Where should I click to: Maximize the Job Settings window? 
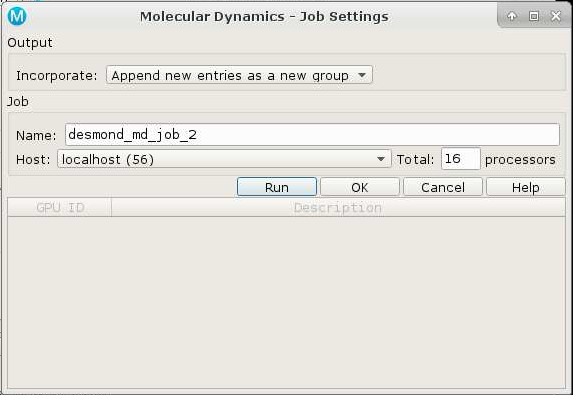534,16
